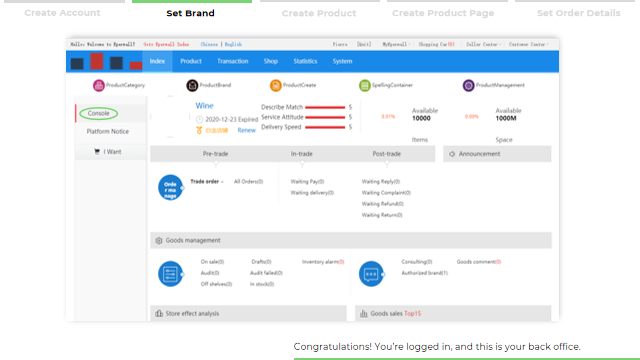Image resolution: width=640 pixels, height=360 pixels.
Task: Open Audit failed(0) goods
Action: pyautogui.click(x=266, y=273)
